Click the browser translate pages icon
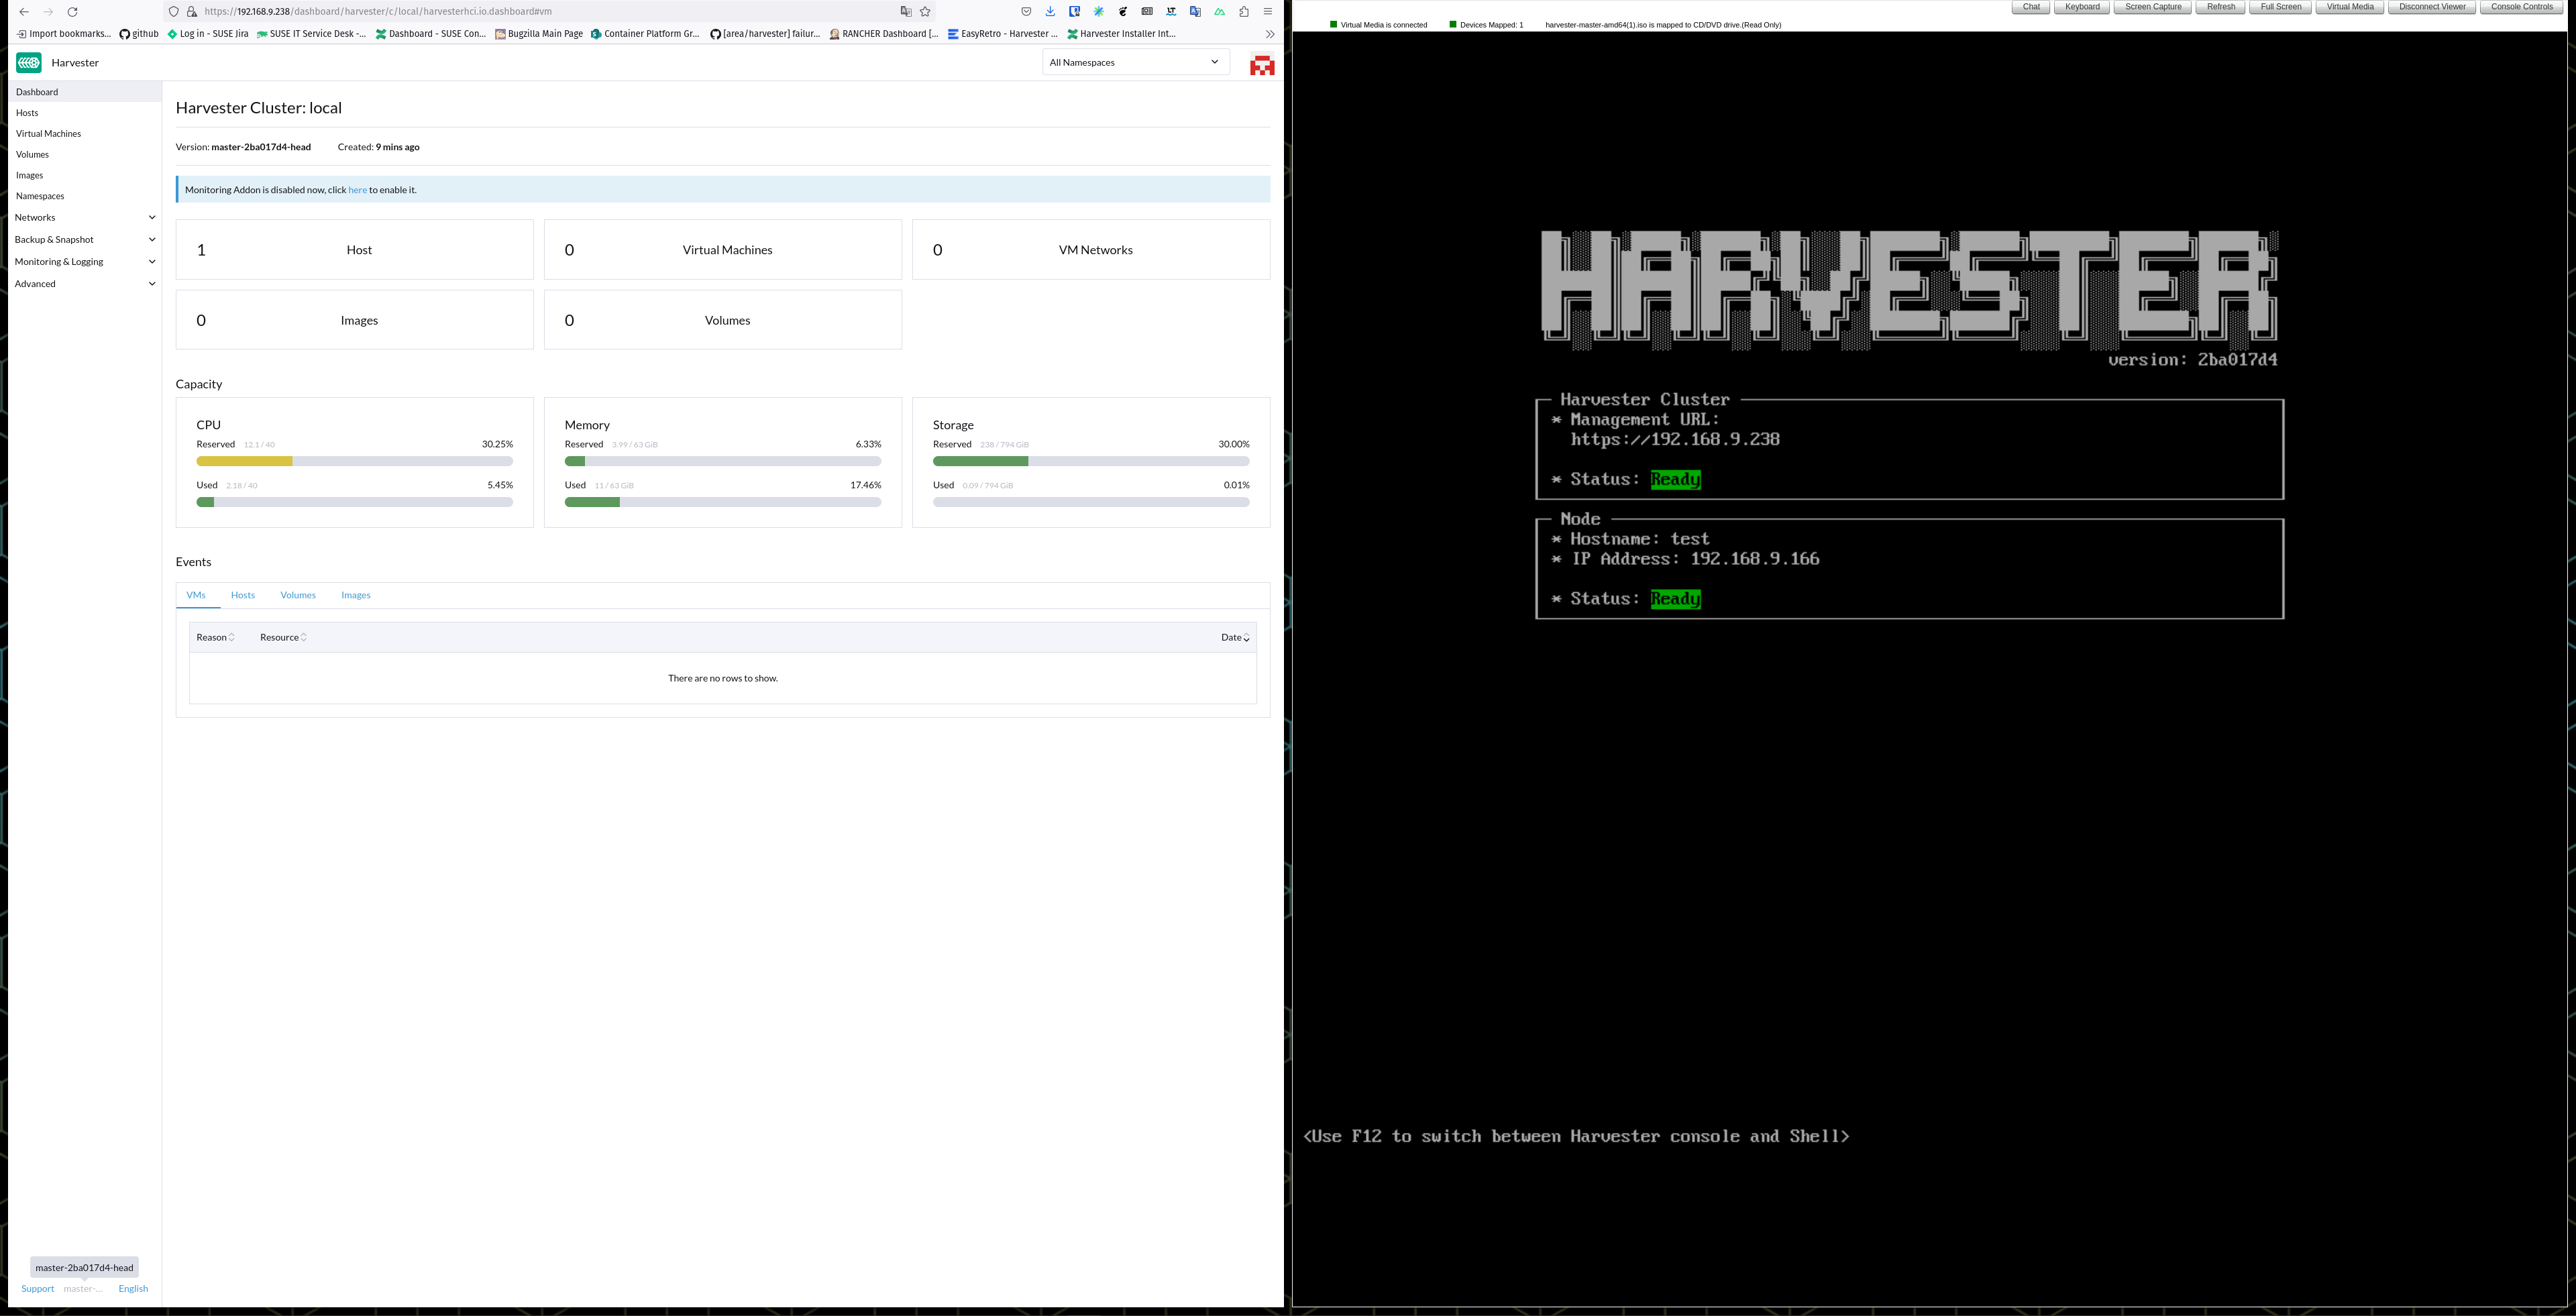Image resolution: width=2576 pixels, height=1316 pixels. pyautogui.click(x=906, y=11)
